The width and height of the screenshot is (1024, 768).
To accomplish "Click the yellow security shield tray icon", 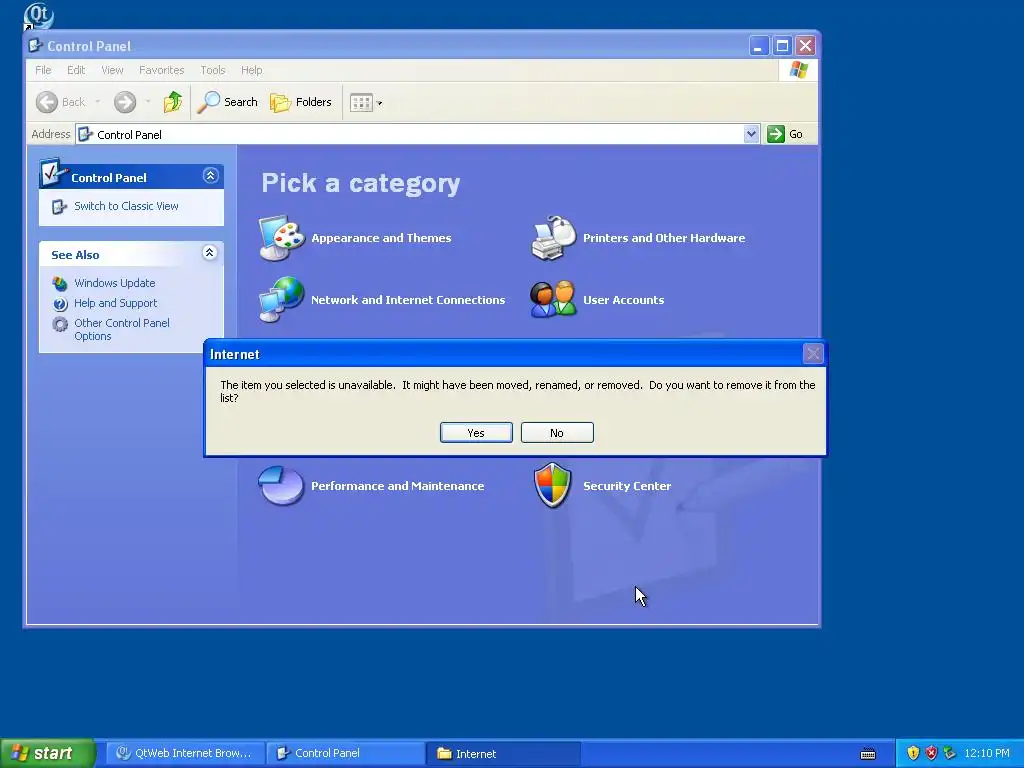I will click(913, 753).
